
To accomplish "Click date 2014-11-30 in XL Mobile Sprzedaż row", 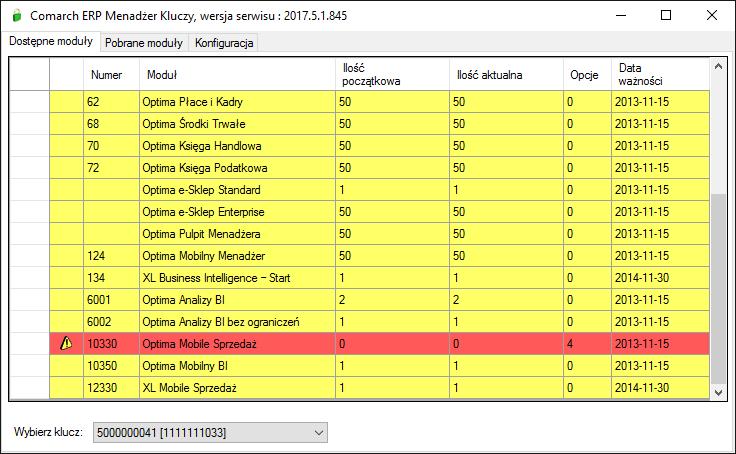I will (x=660, y=388).
